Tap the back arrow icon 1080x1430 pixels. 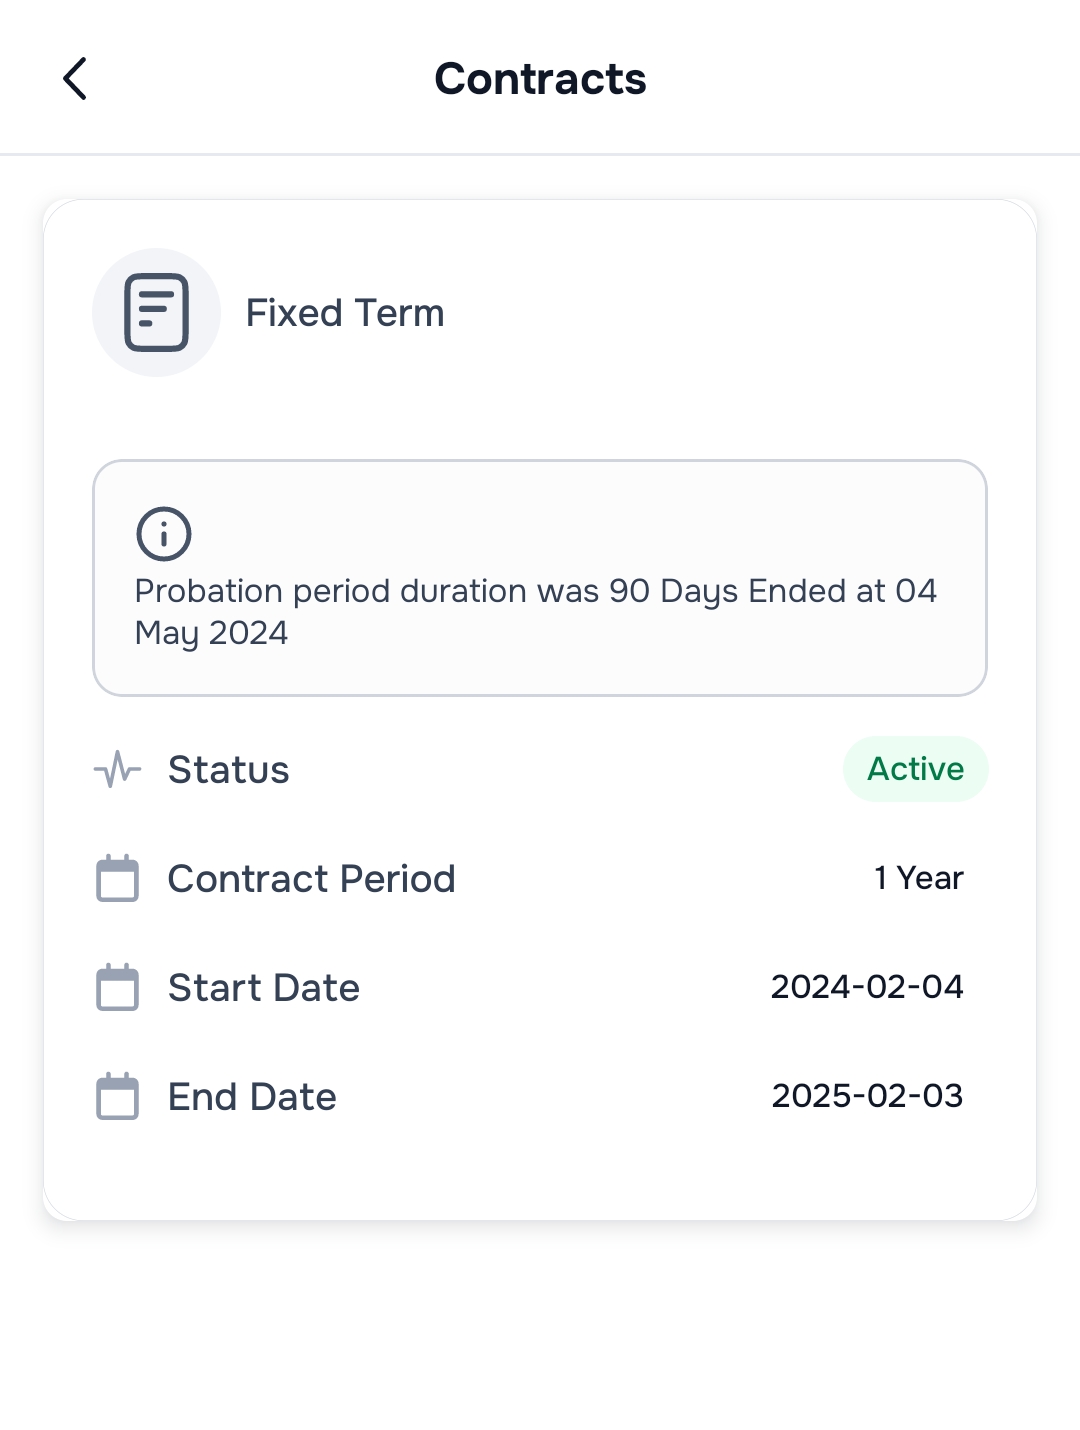point(75,79)
